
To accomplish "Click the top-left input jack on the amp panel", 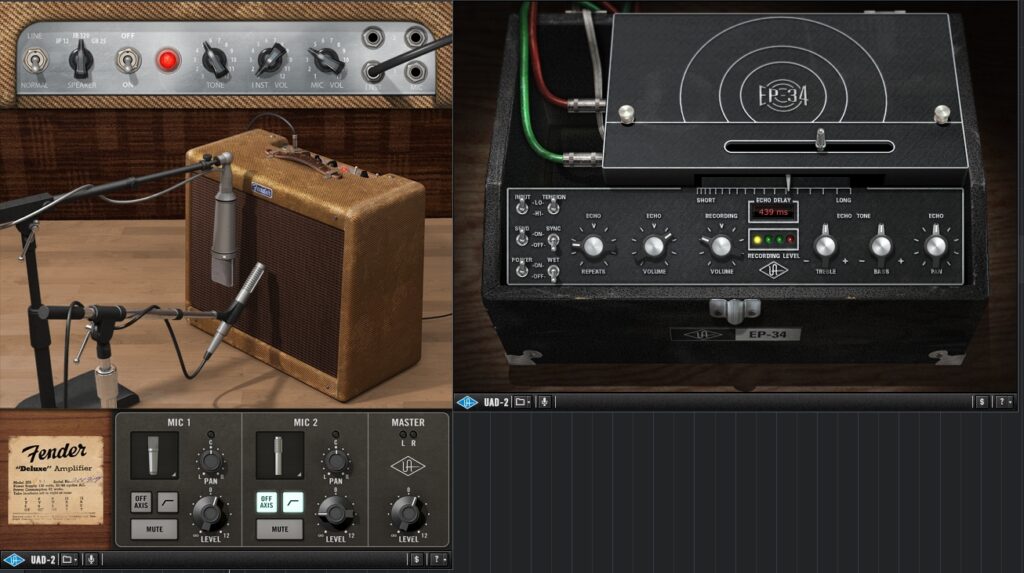I will click(x=373, y=38).
